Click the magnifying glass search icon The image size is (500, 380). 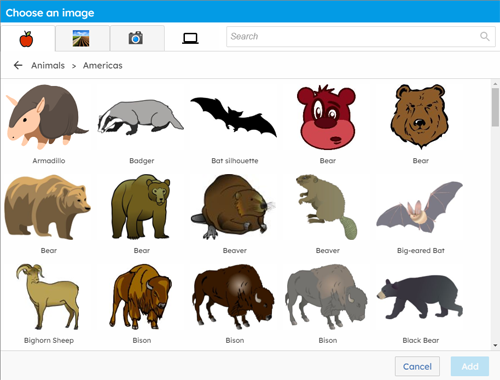click(x=485, y=36)
